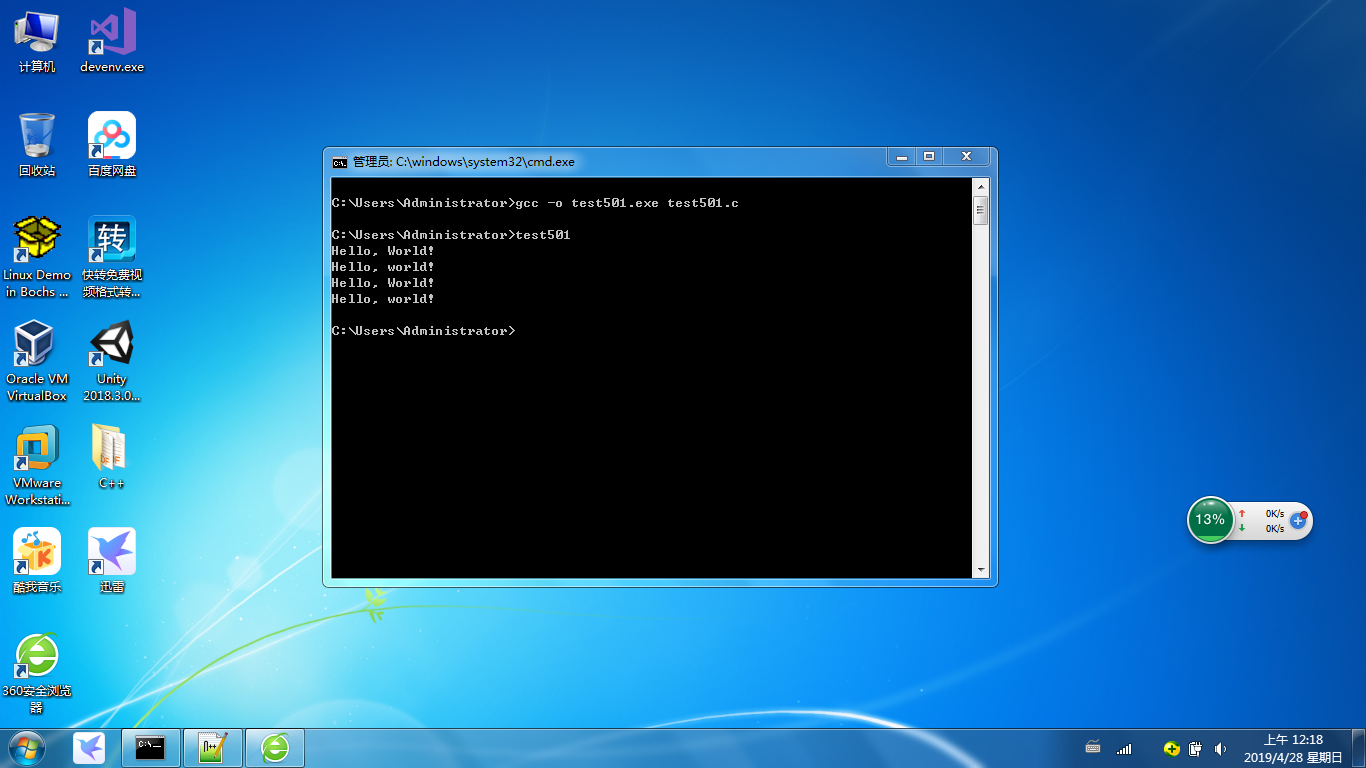1366x768 pixels.
Task: Click the cmd window title bar icon
Action: pyautogui.click(x=340, y=161)
